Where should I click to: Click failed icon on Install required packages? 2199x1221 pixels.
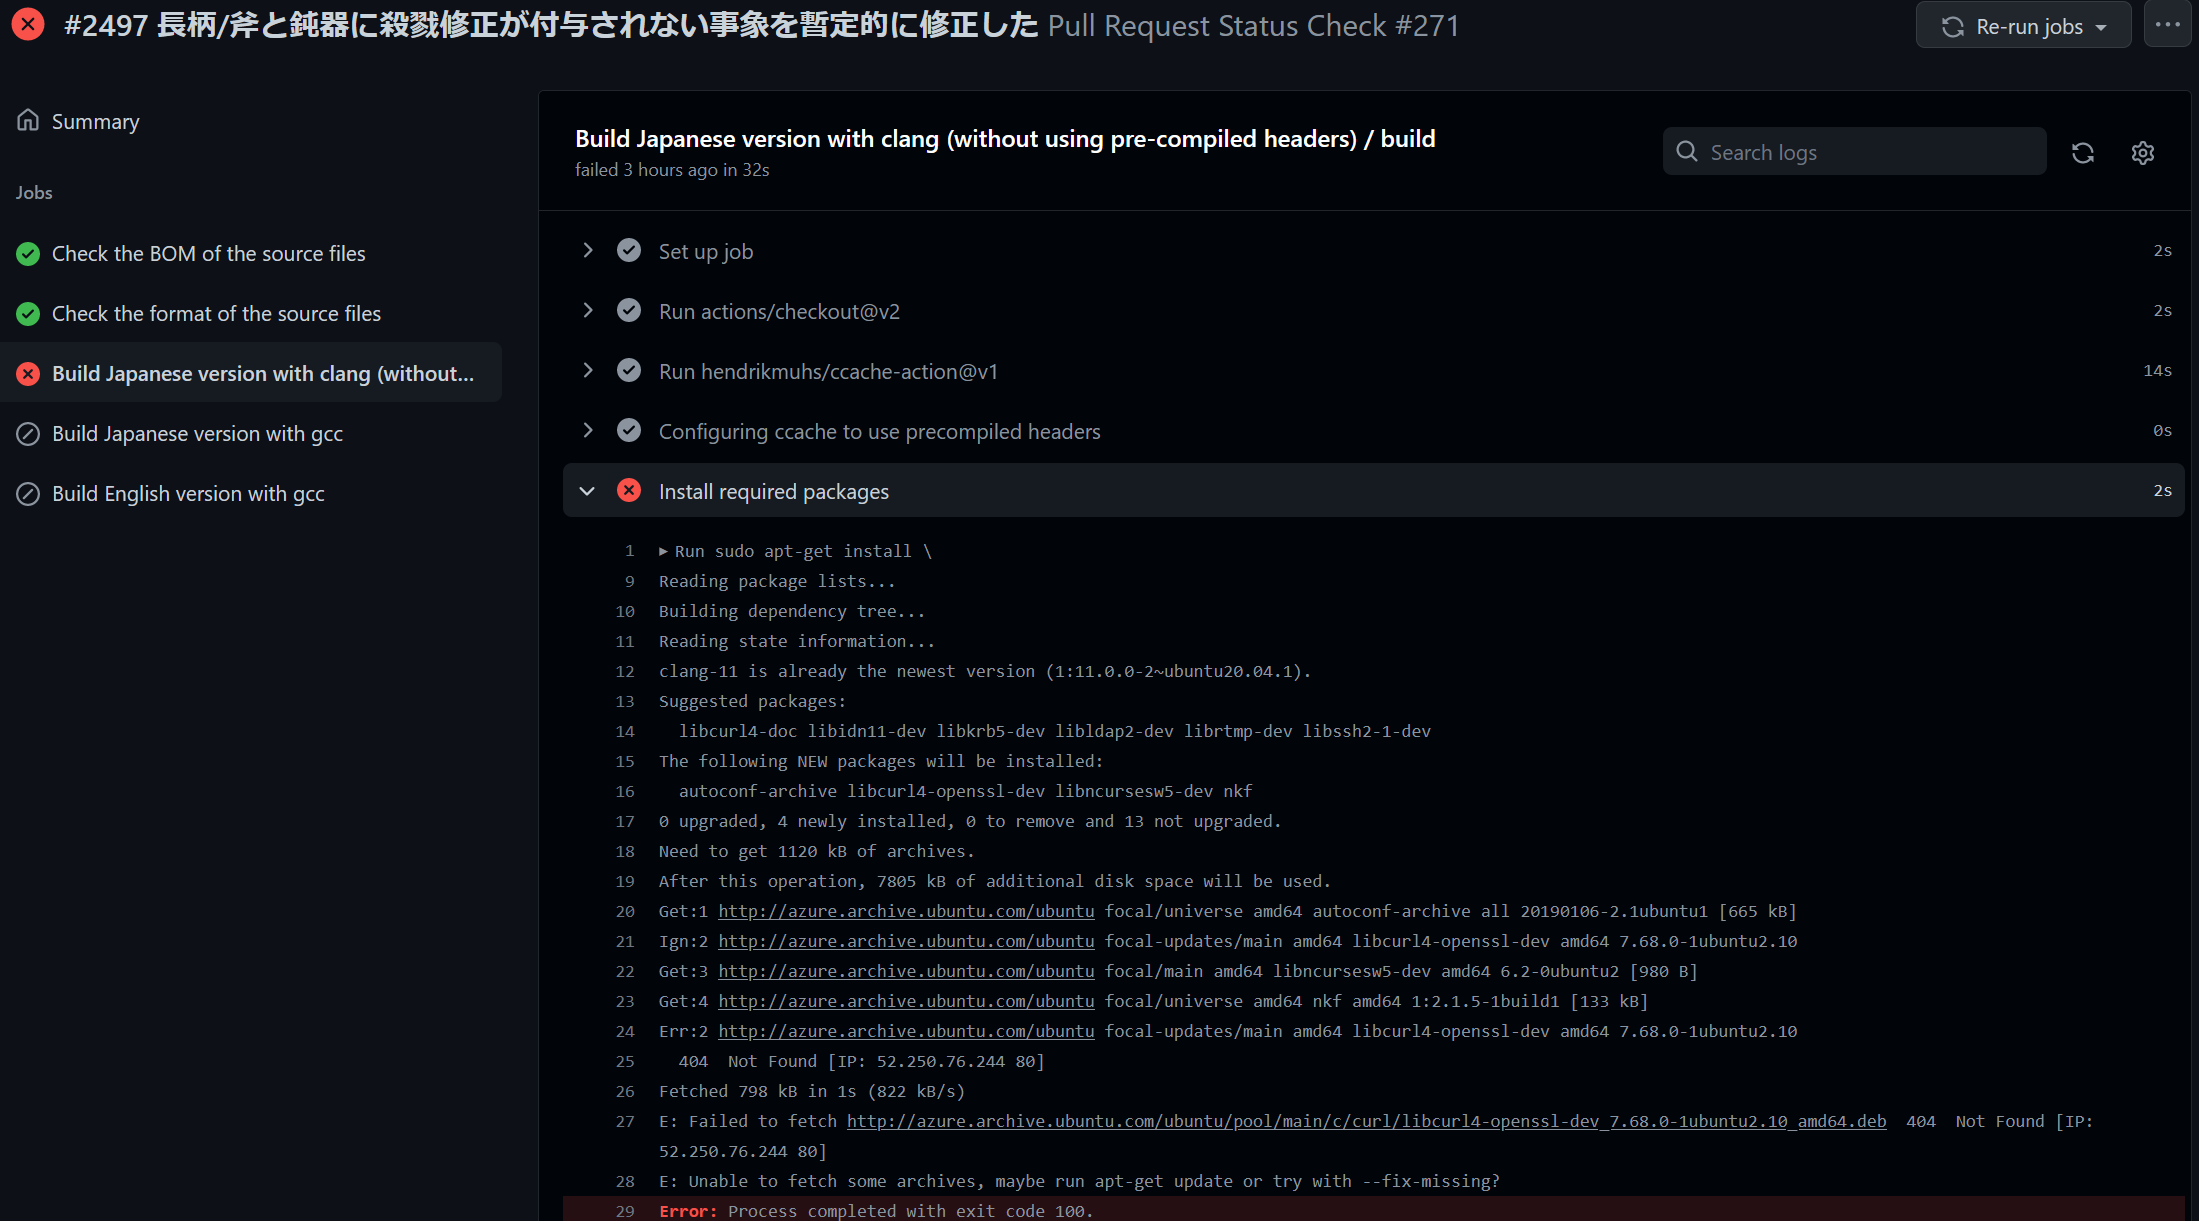629,490
